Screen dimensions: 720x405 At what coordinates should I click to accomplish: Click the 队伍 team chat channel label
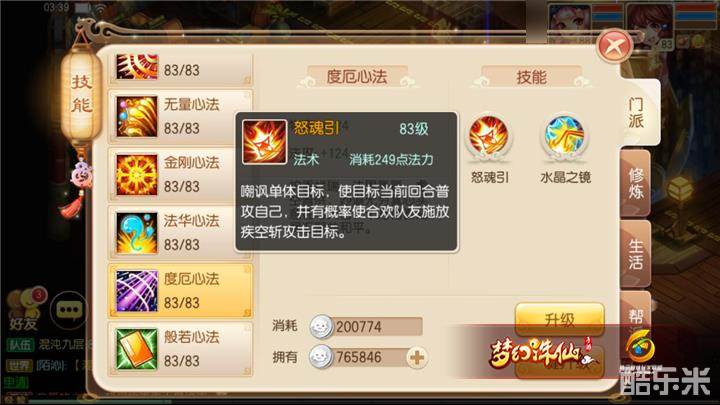(21, 345)
